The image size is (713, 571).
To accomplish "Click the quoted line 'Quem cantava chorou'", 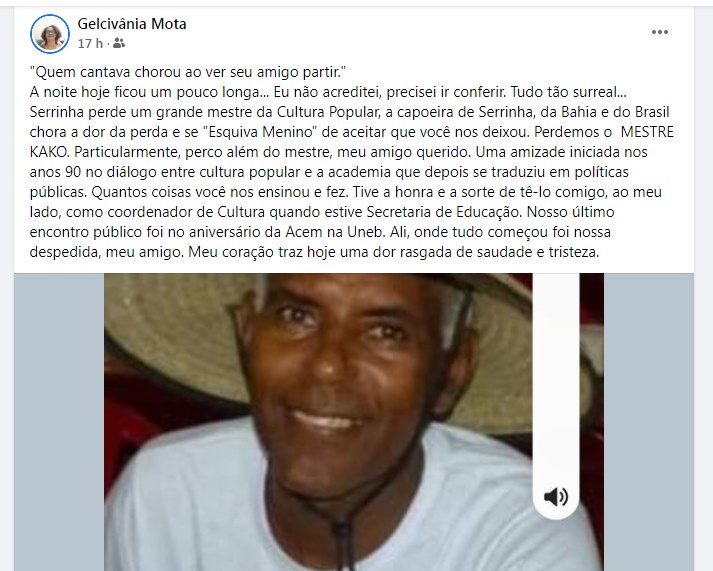I will (x=188, y=72).
